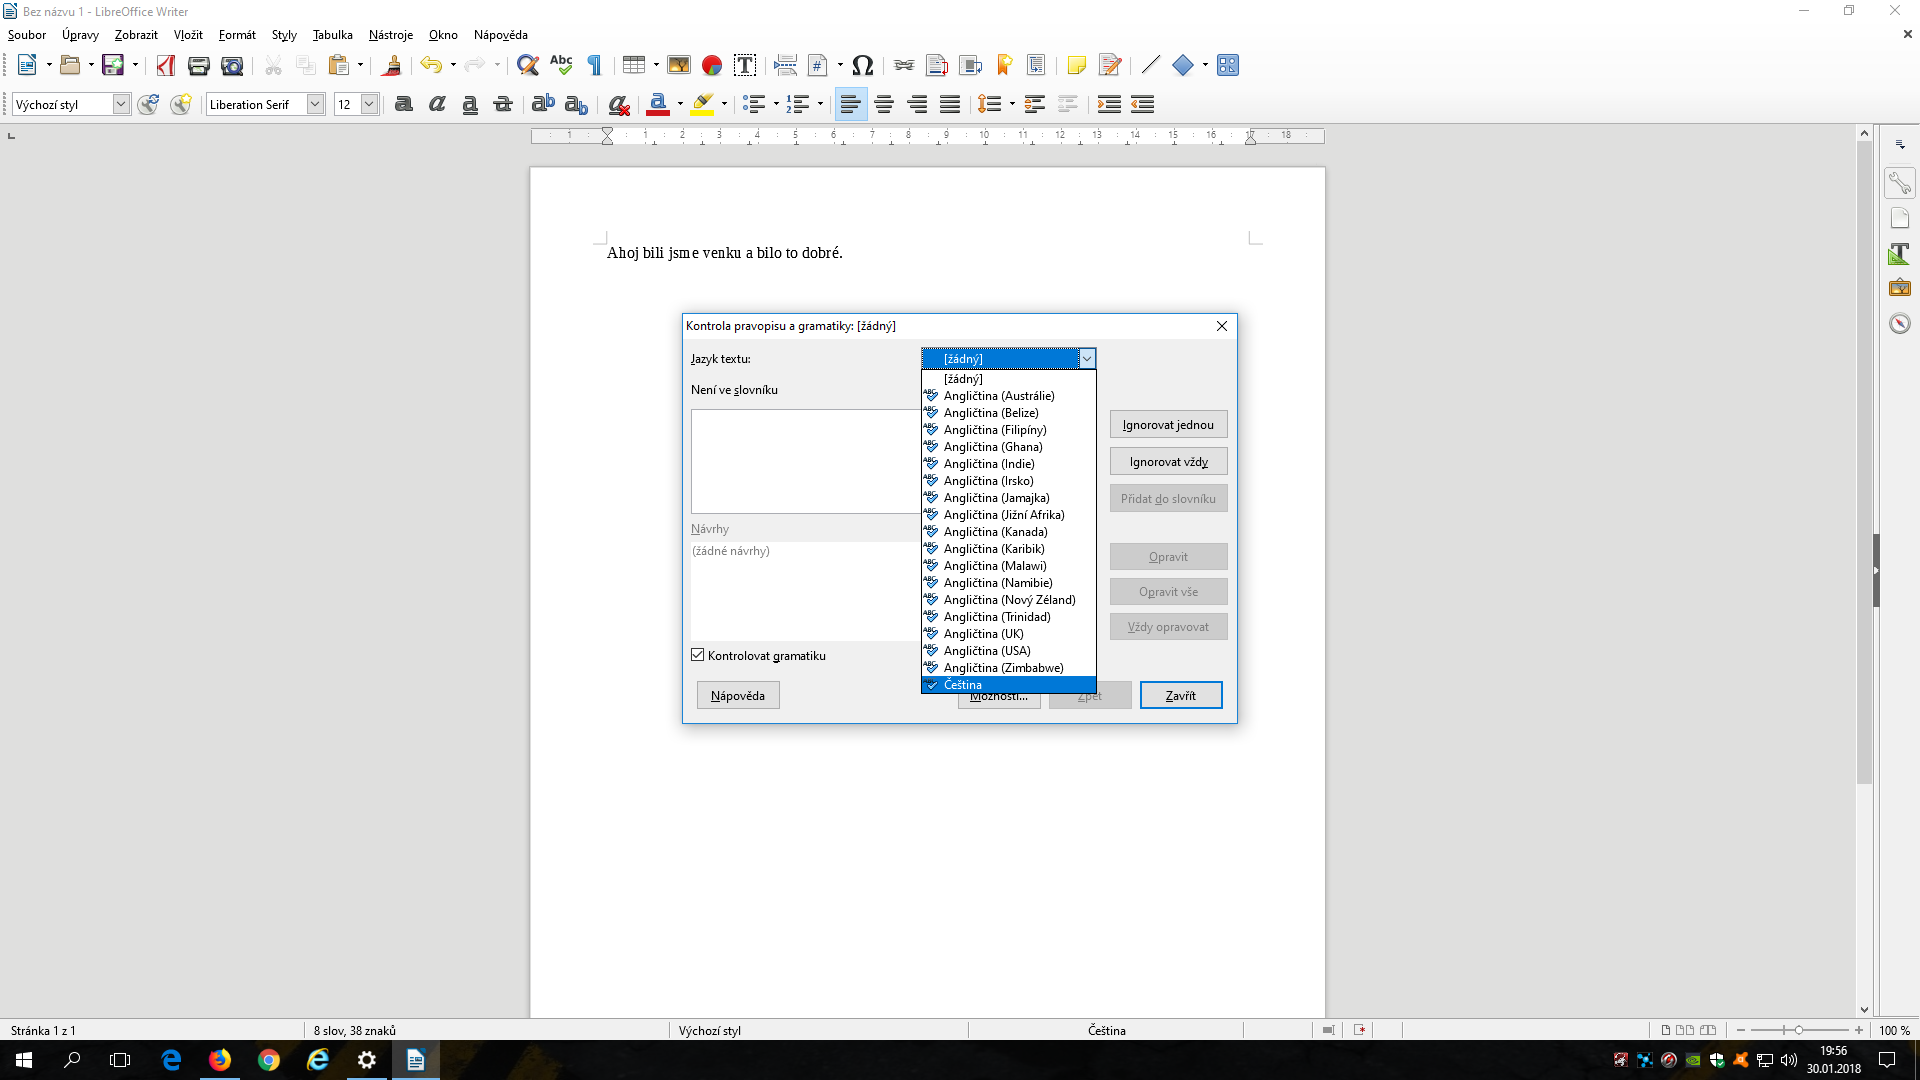Expand the font size 12 dropdown
Screen dimensions: 1920x1080
coord(369,104)
